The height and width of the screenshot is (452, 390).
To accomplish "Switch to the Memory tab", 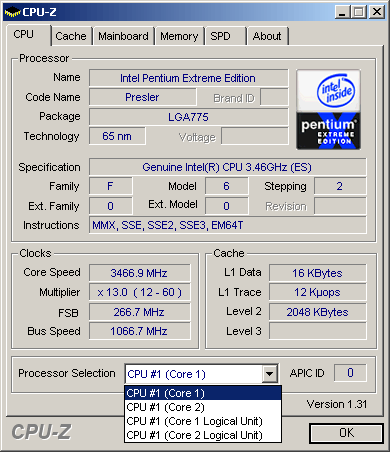I will click(x=179, y=36).
